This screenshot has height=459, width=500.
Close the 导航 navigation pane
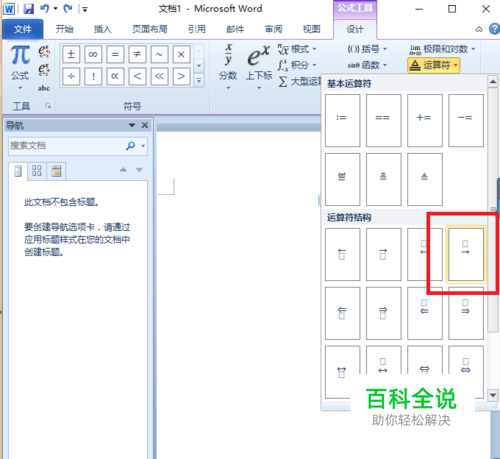145,125
